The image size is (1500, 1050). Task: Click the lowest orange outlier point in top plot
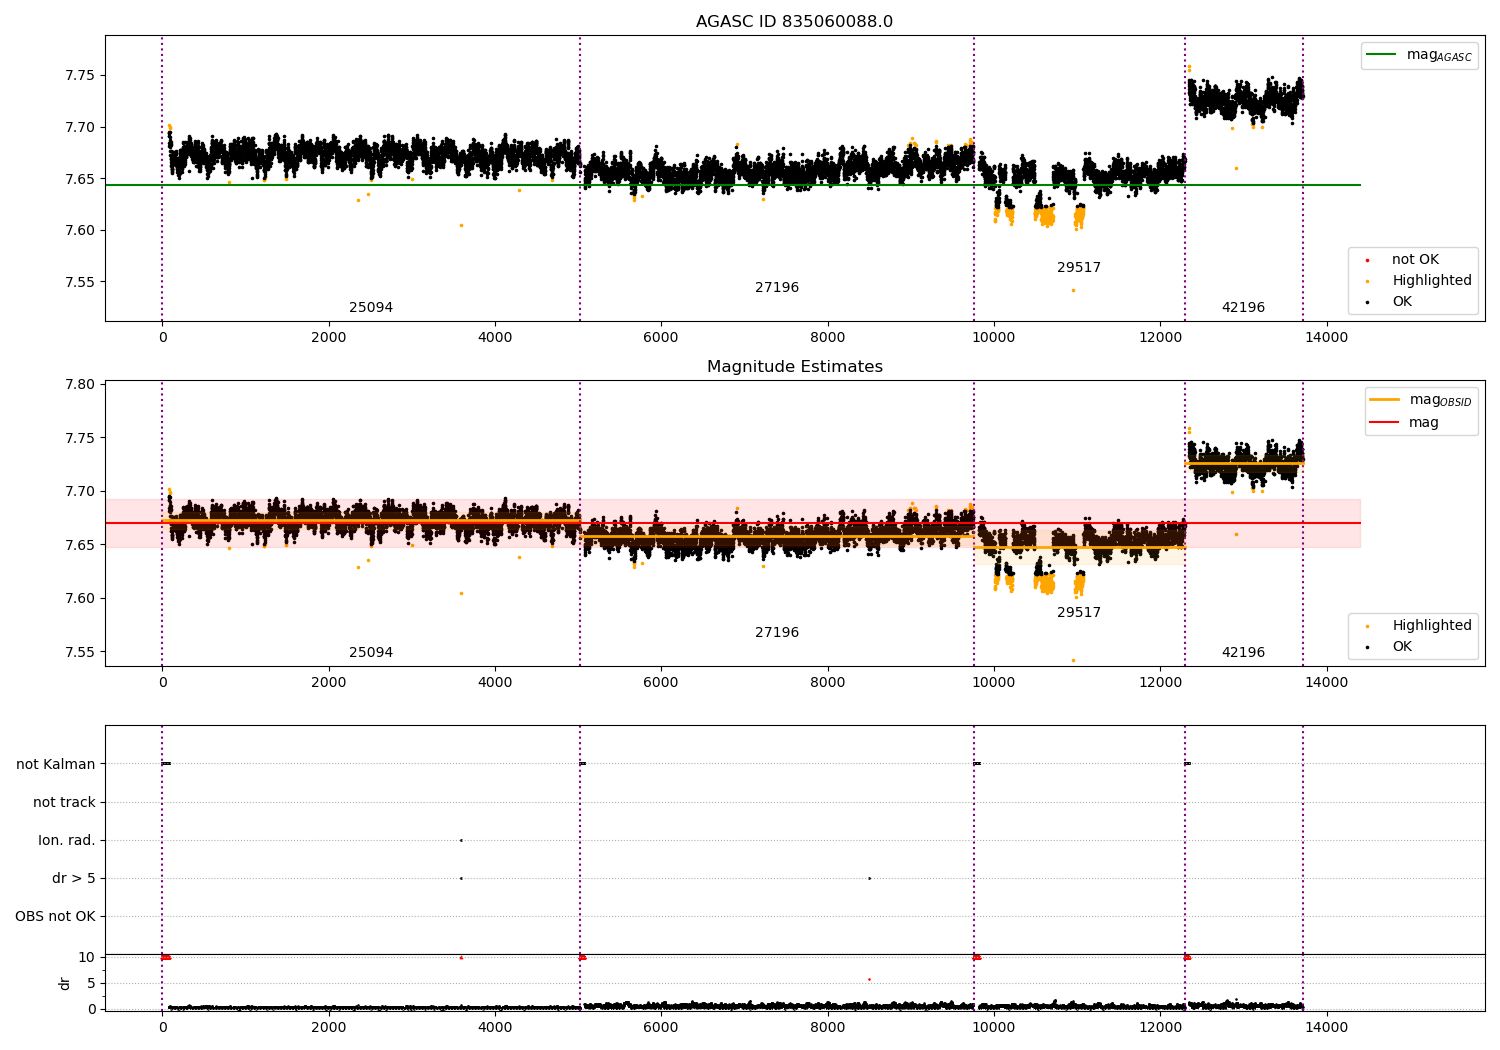tap(1073, 291)
